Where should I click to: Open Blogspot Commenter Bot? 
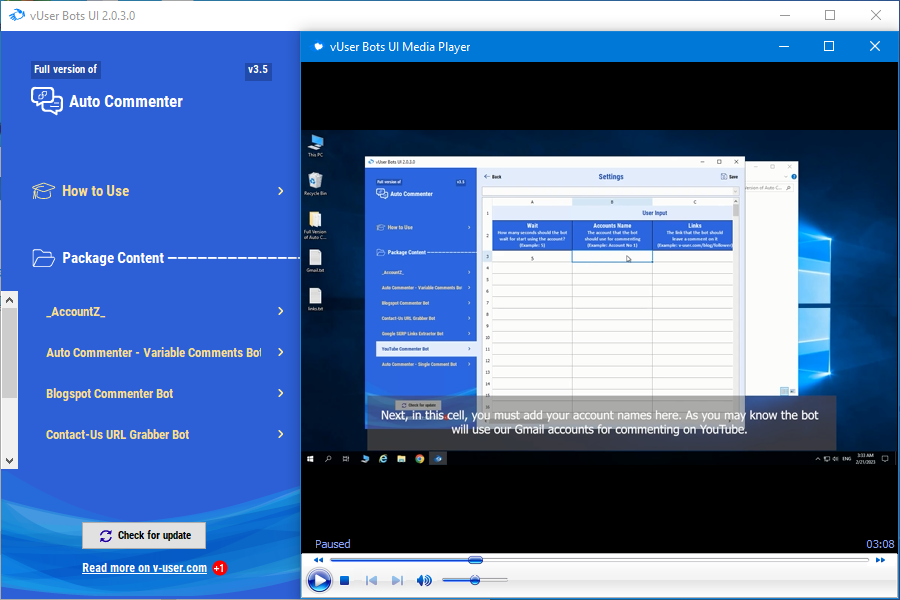tap(110, 394)
